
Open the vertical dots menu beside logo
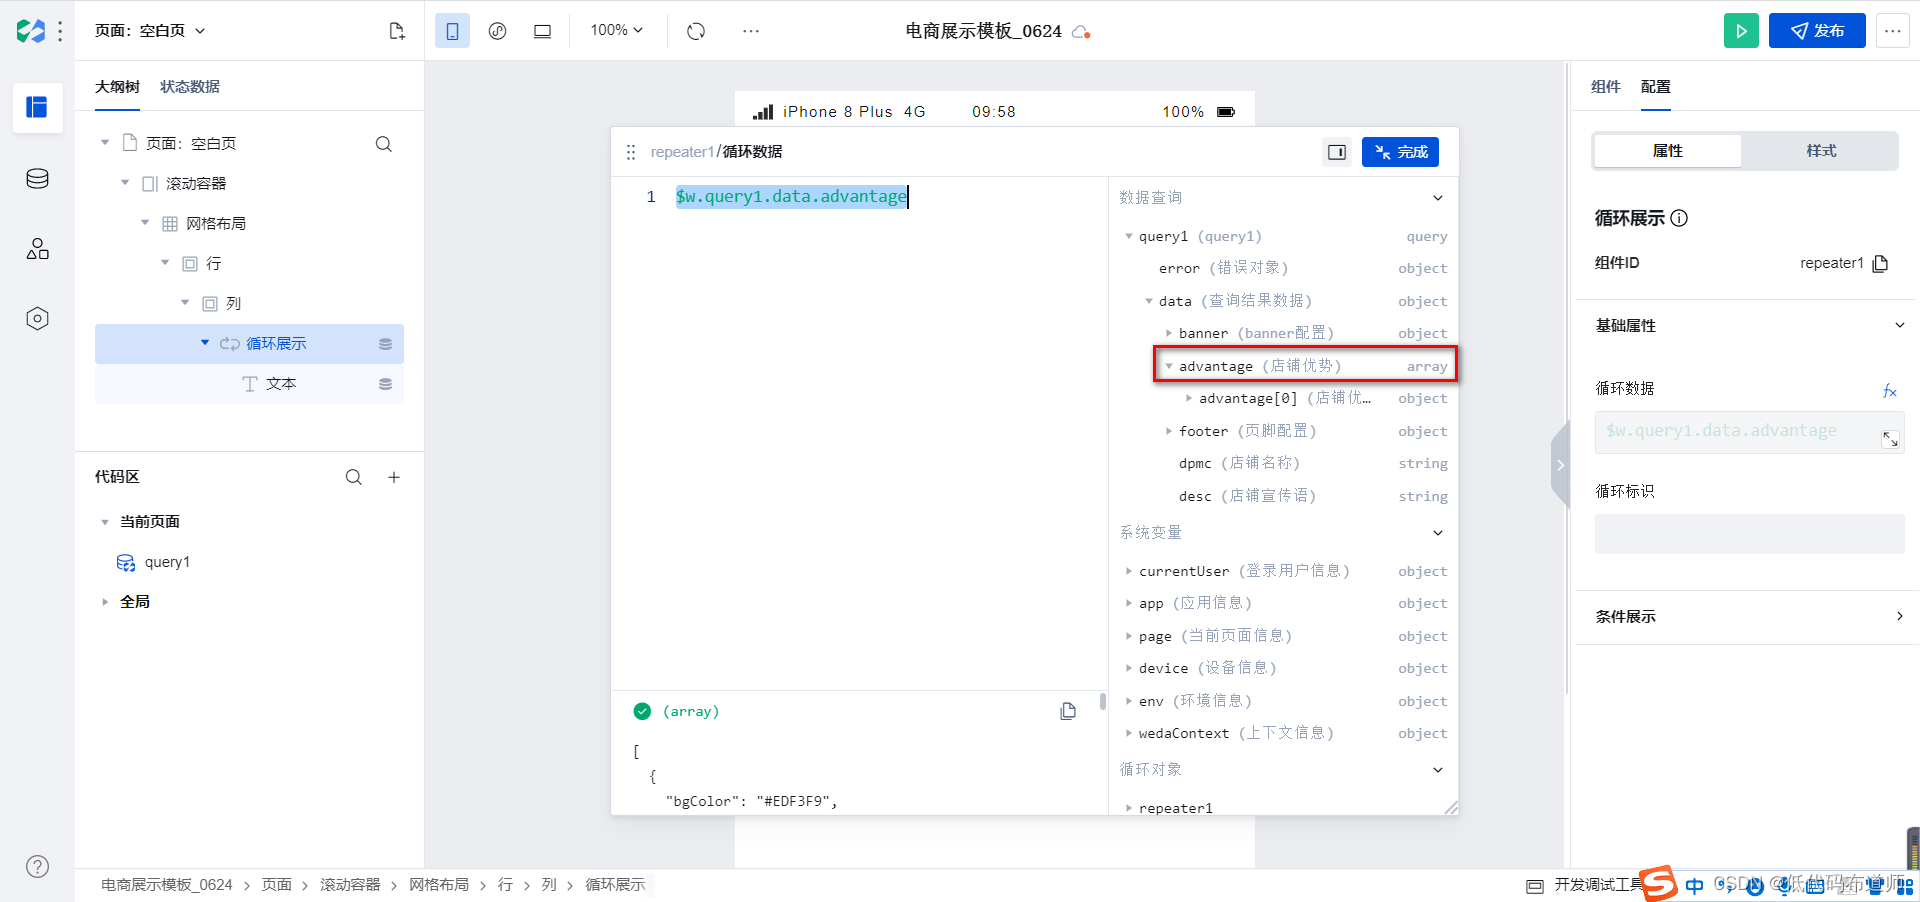tap(61, 31)
